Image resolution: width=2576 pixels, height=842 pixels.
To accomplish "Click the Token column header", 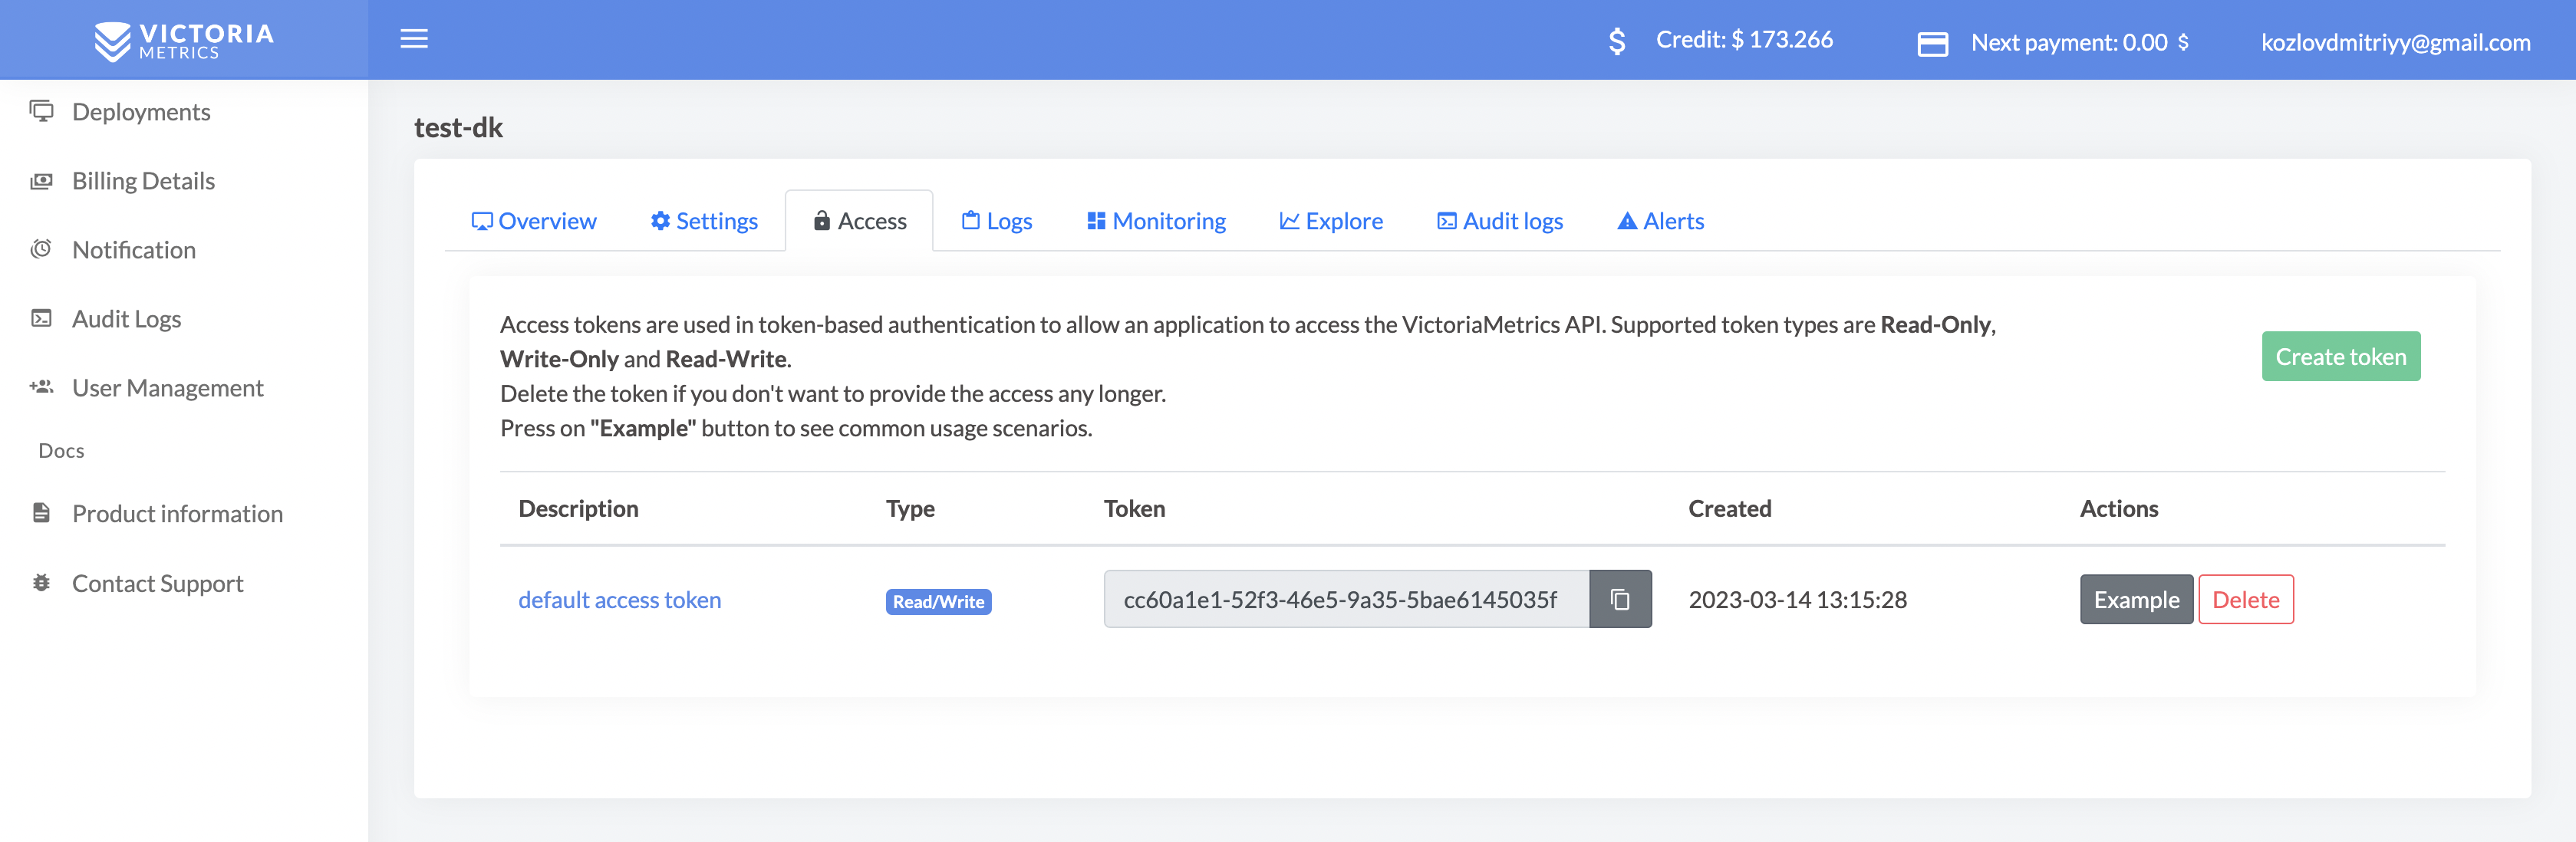I will point(1134,508).
